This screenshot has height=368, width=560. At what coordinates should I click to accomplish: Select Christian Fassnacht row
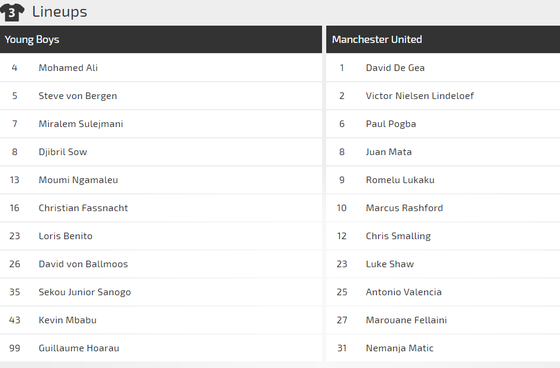(x=161, y=208)
